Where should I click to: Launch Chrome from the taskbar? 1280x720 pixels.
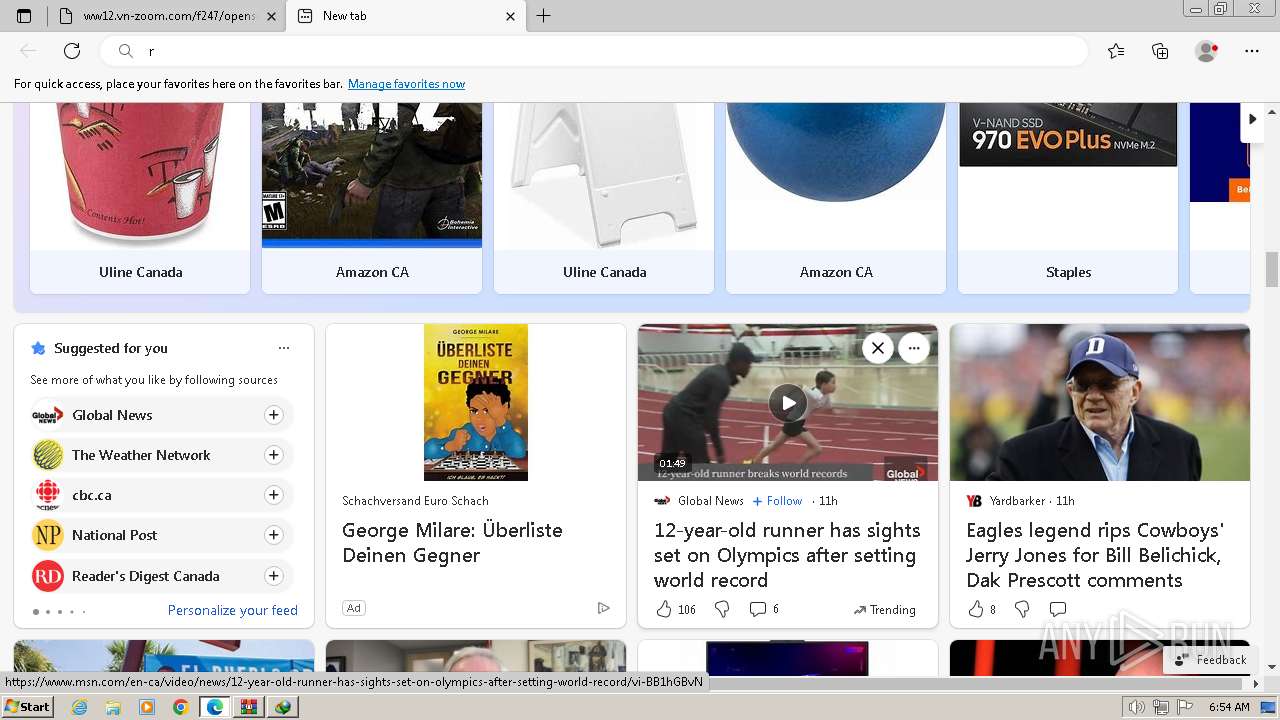tap(180, 707)
